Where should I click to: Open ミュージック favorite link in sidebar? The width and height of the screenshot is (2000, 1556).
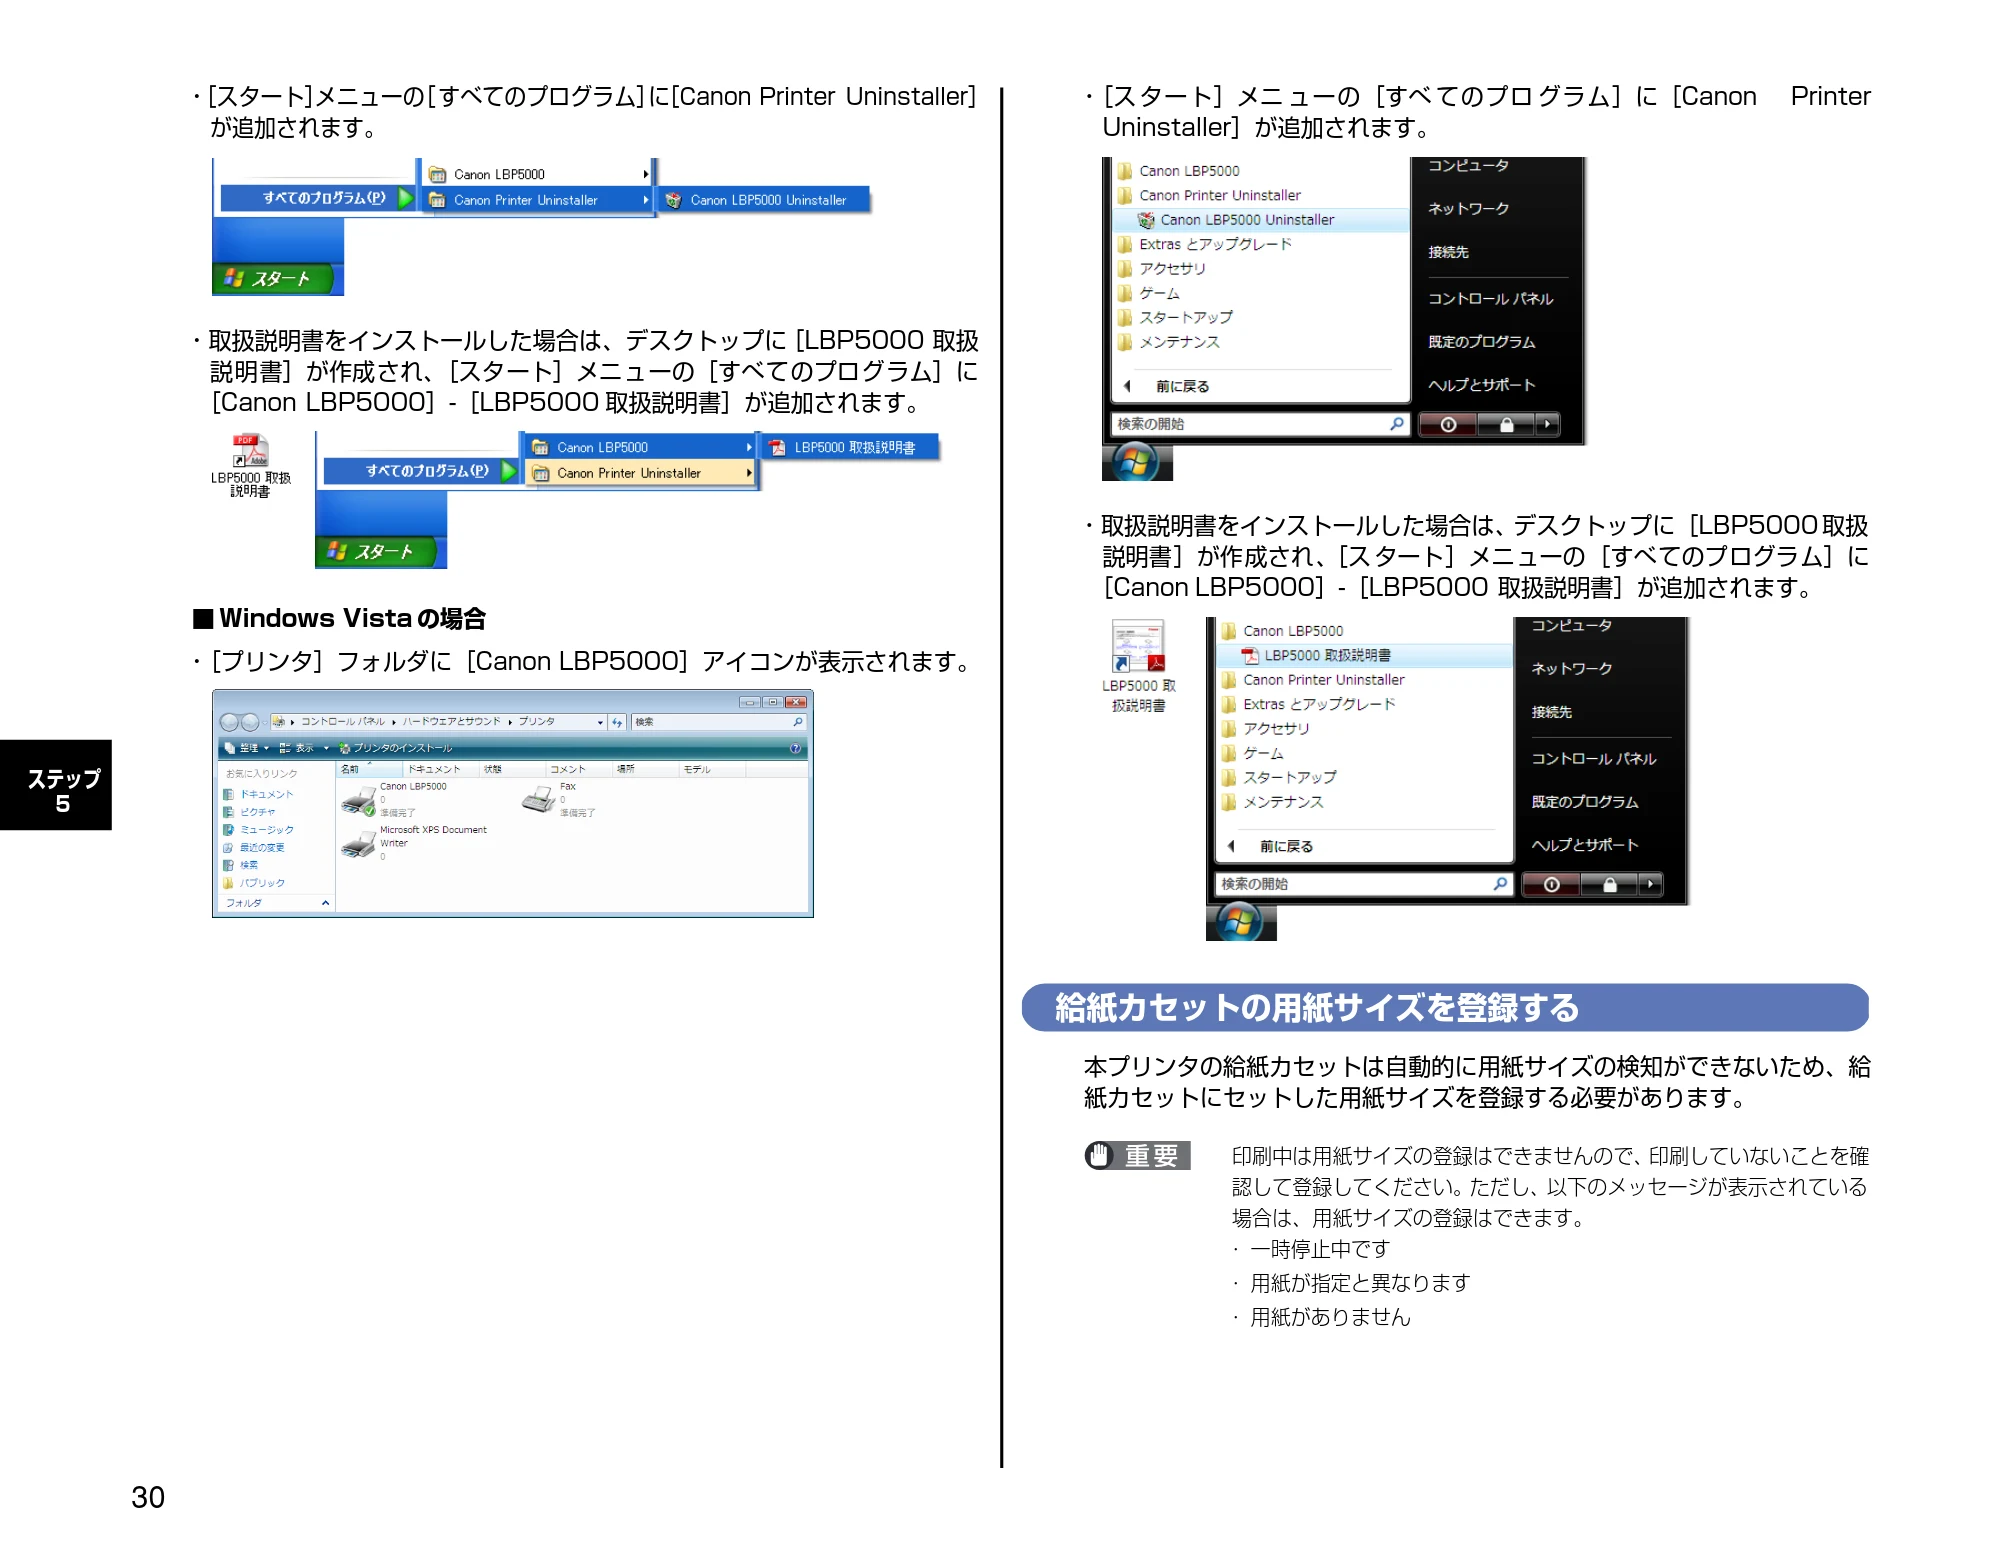point(259,830)
